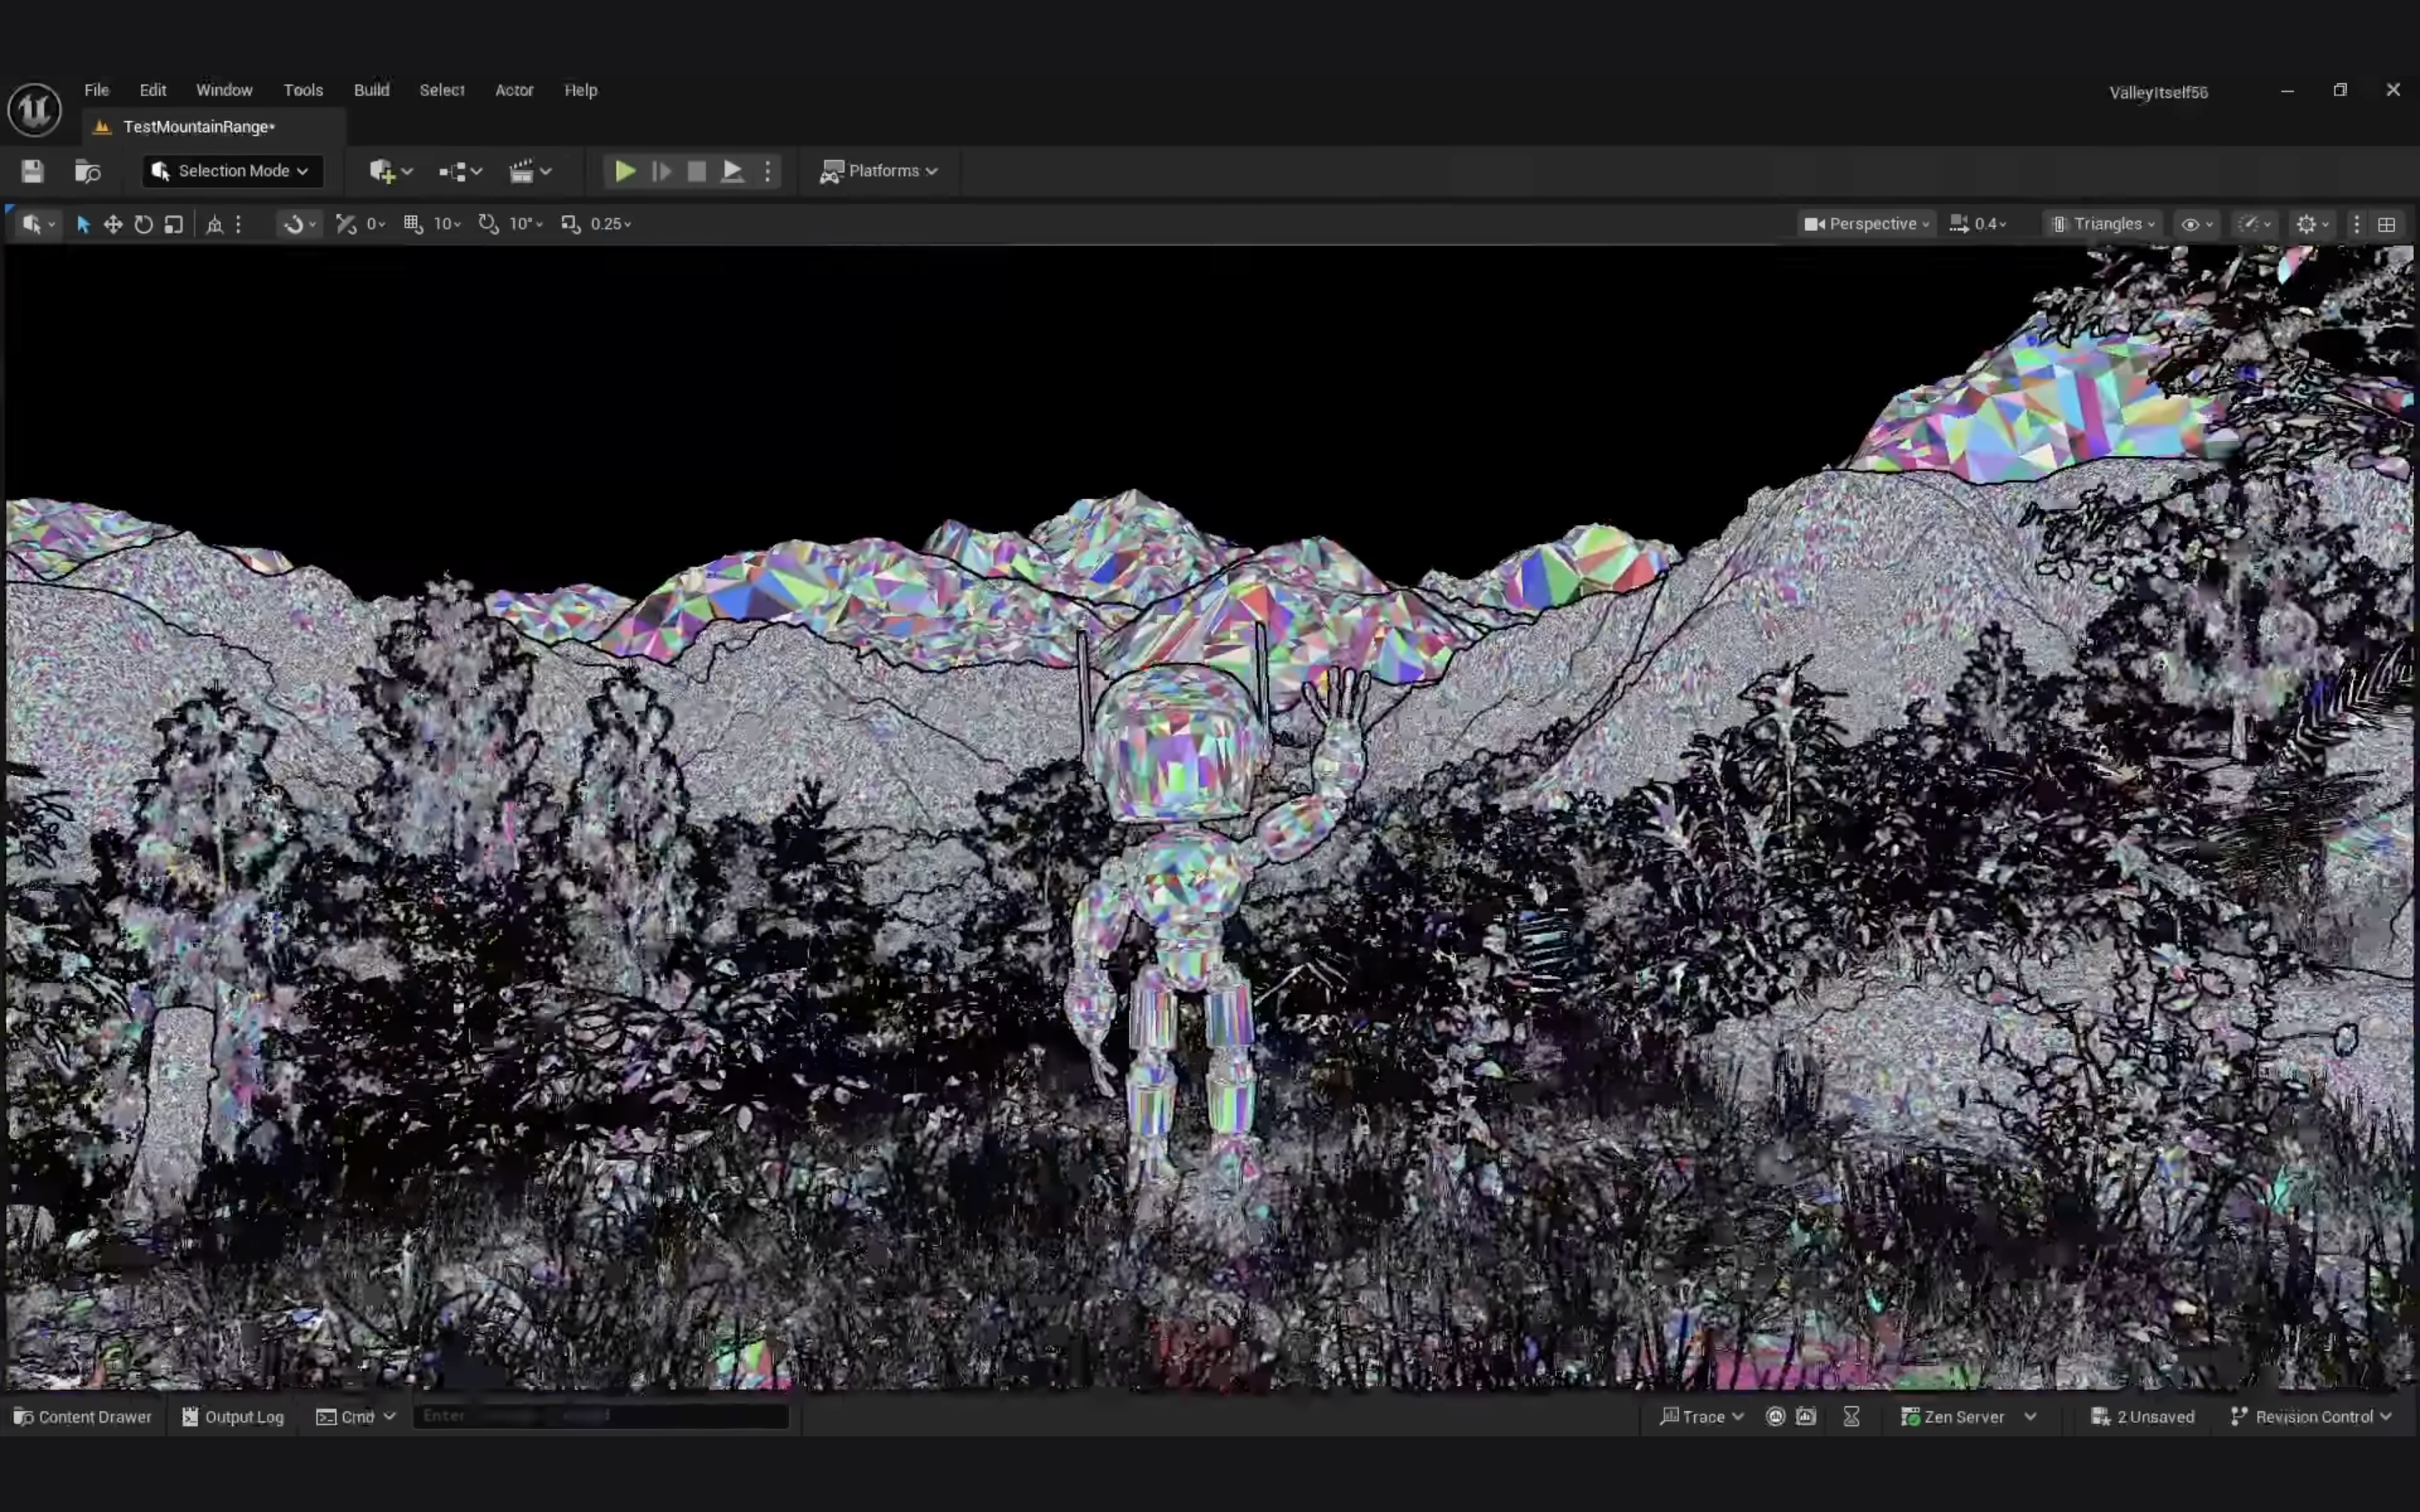This screenshot has height=1512, width=2420.
Task: Open the Build menu
Action: 371,90
